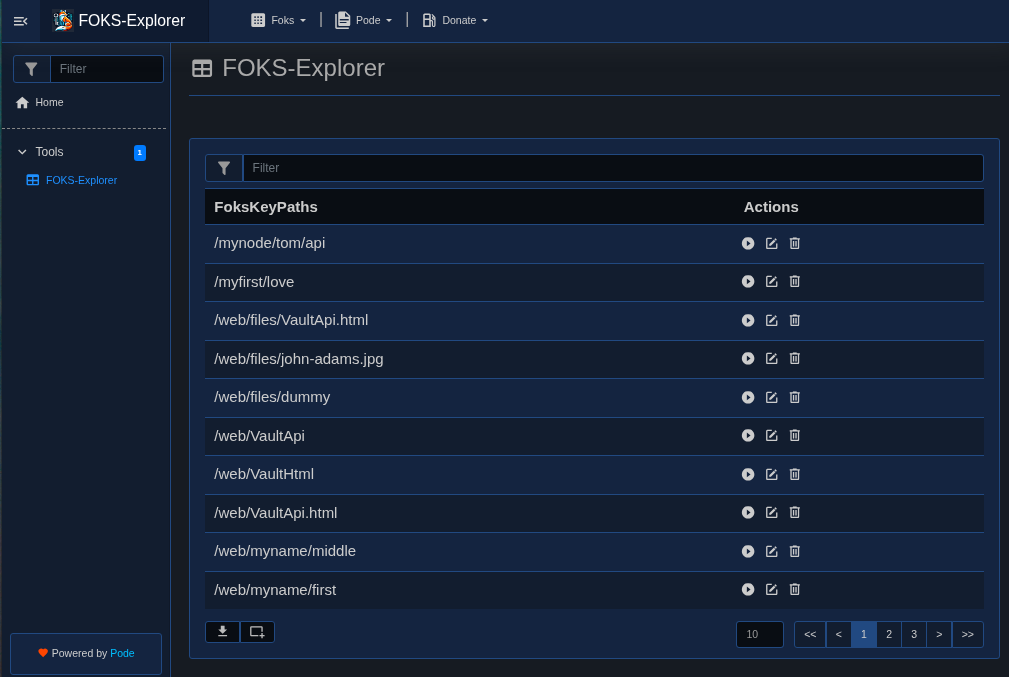Click the play icon for /mynode/tom/api

click(x=748, y=243)
